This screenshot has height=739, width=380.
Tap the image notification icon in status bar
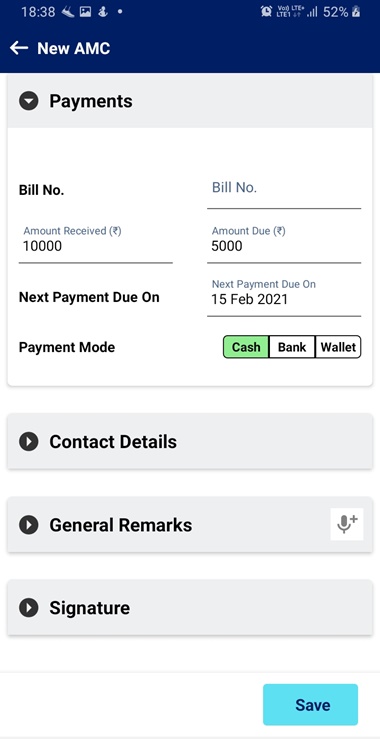tap(85, 12)
